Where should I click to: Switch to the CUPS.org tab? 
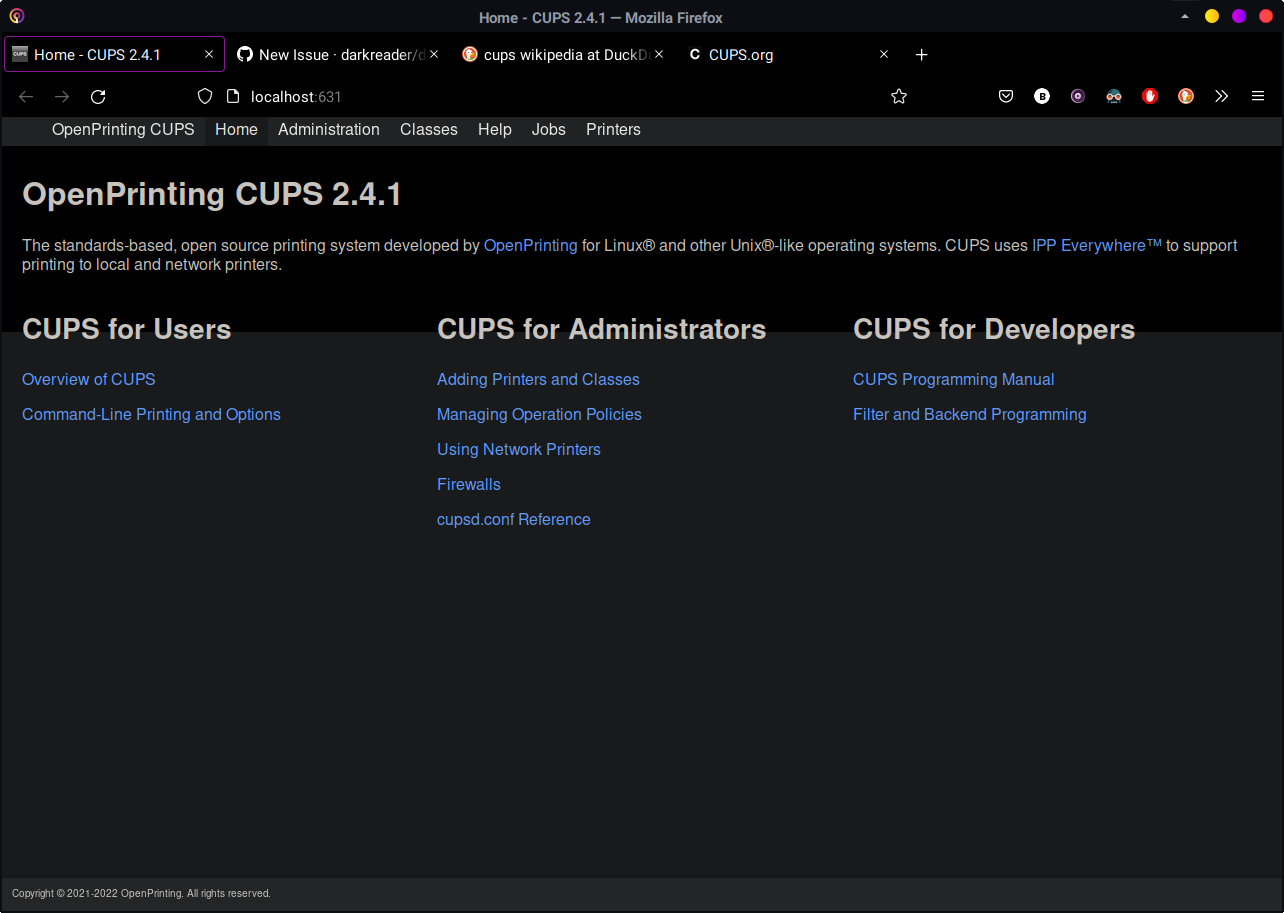coord(740,55)
